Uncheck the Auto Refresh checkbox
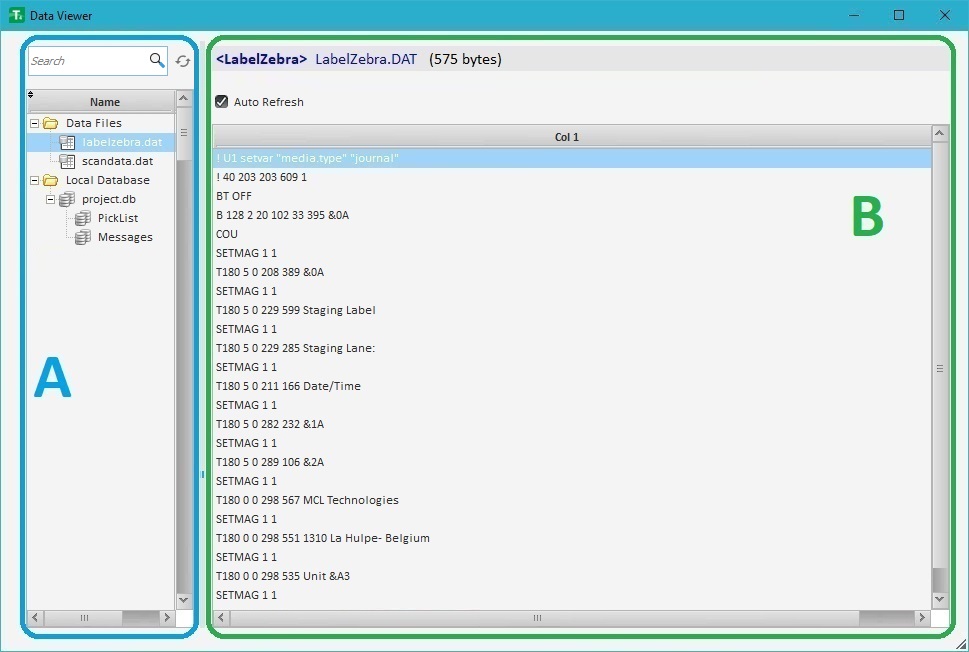The height and width of the screenshot is (652, 969). [x=222, y=102]
